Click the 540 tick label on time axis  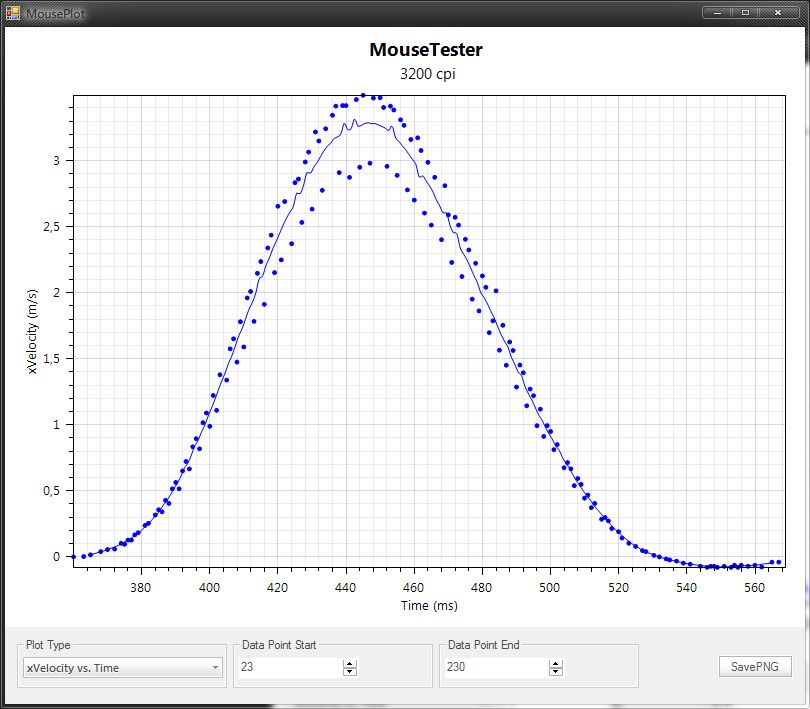click(x=687, y=588)
